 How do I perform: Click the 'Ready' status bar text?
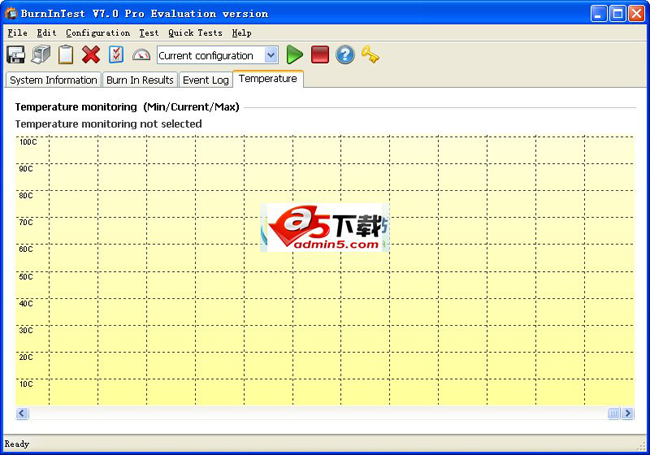17,444
